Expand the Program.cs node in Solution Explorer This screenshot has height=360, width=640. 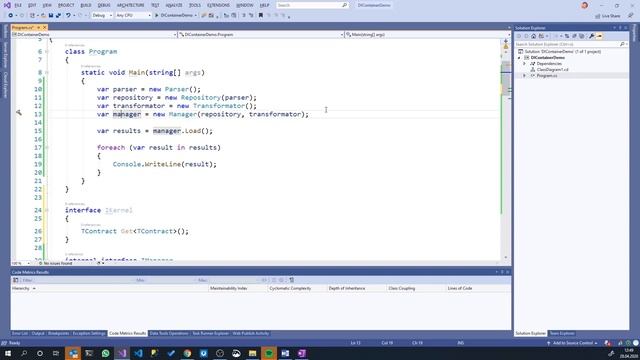click(x=524, y=76)
